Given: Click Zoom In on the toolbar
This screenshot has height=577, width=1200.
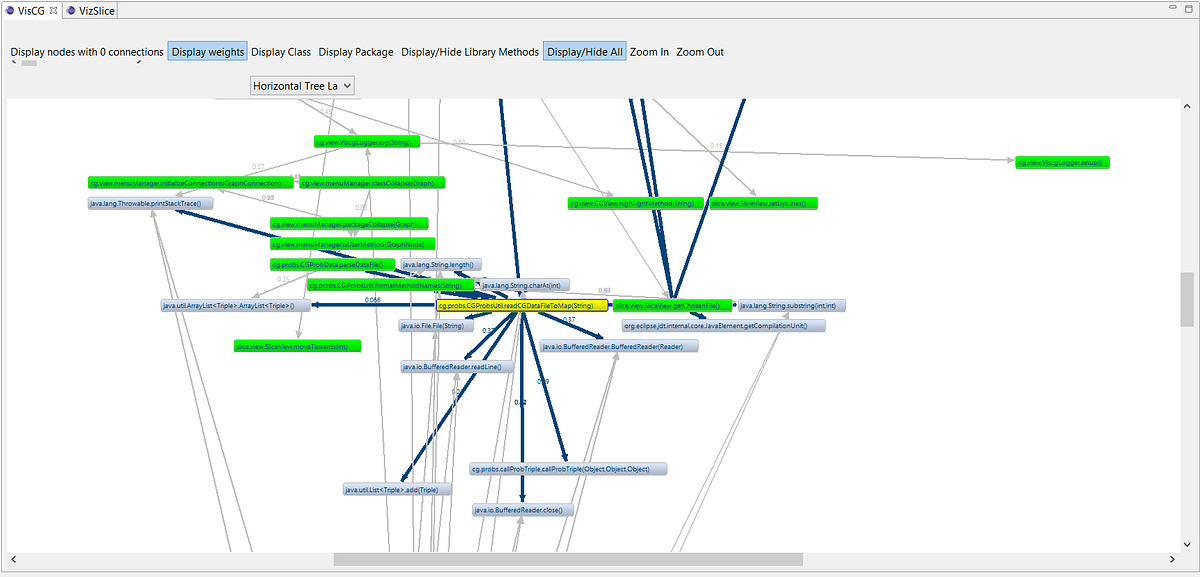Looking at the screenshot, I should click(648, 51).
